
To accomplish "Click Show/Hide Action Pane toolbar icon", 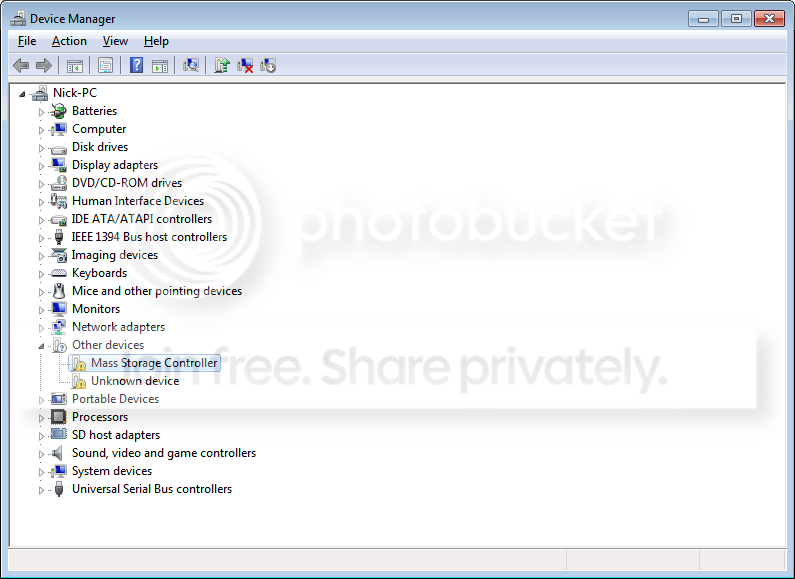I will [160, 65].
